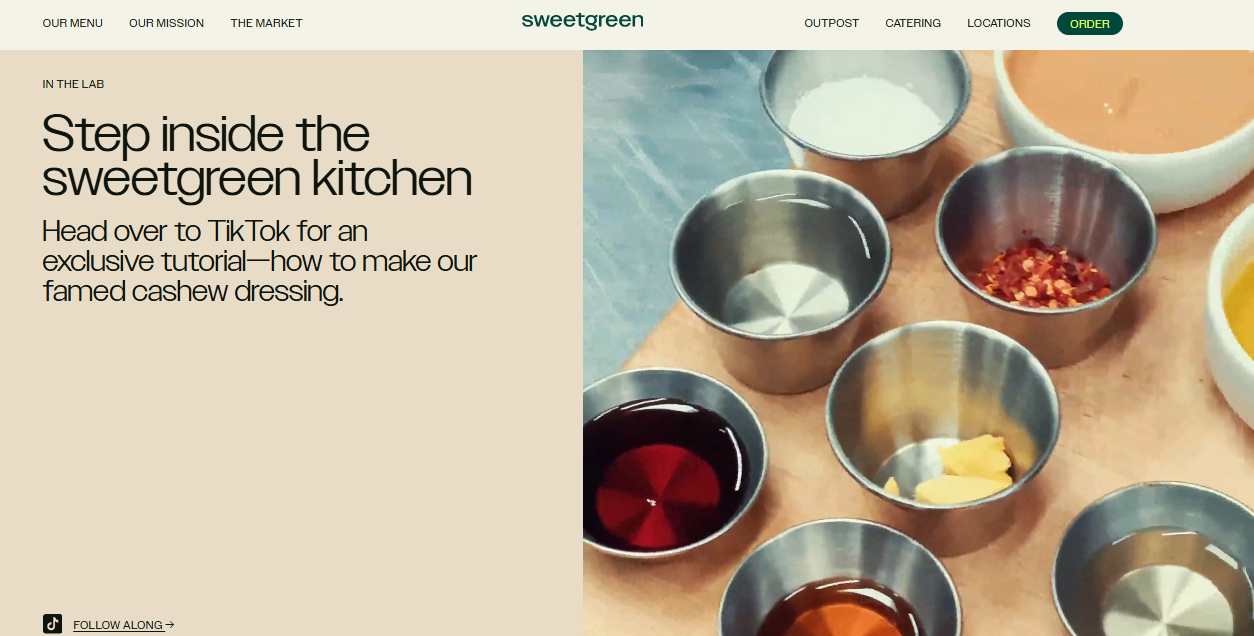Select Outpost in the top navigation
1254x636 pixels.
point(831,23)
